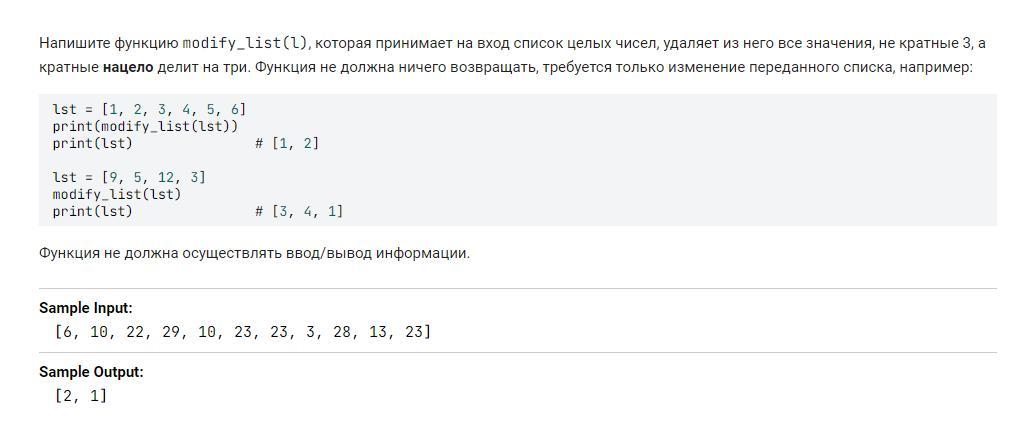Click the Sample Input heading
The width and height of the screenshot is (1036, 440).
tap(85, 308)
